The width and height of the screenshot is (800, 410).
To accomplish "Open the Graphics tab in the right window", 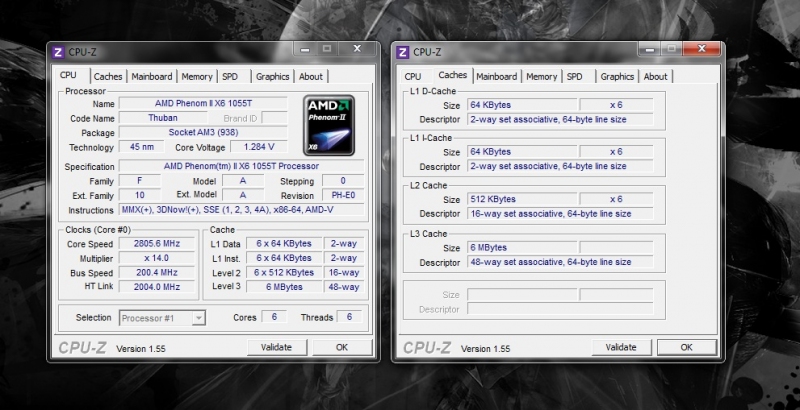I will point(617,76).
